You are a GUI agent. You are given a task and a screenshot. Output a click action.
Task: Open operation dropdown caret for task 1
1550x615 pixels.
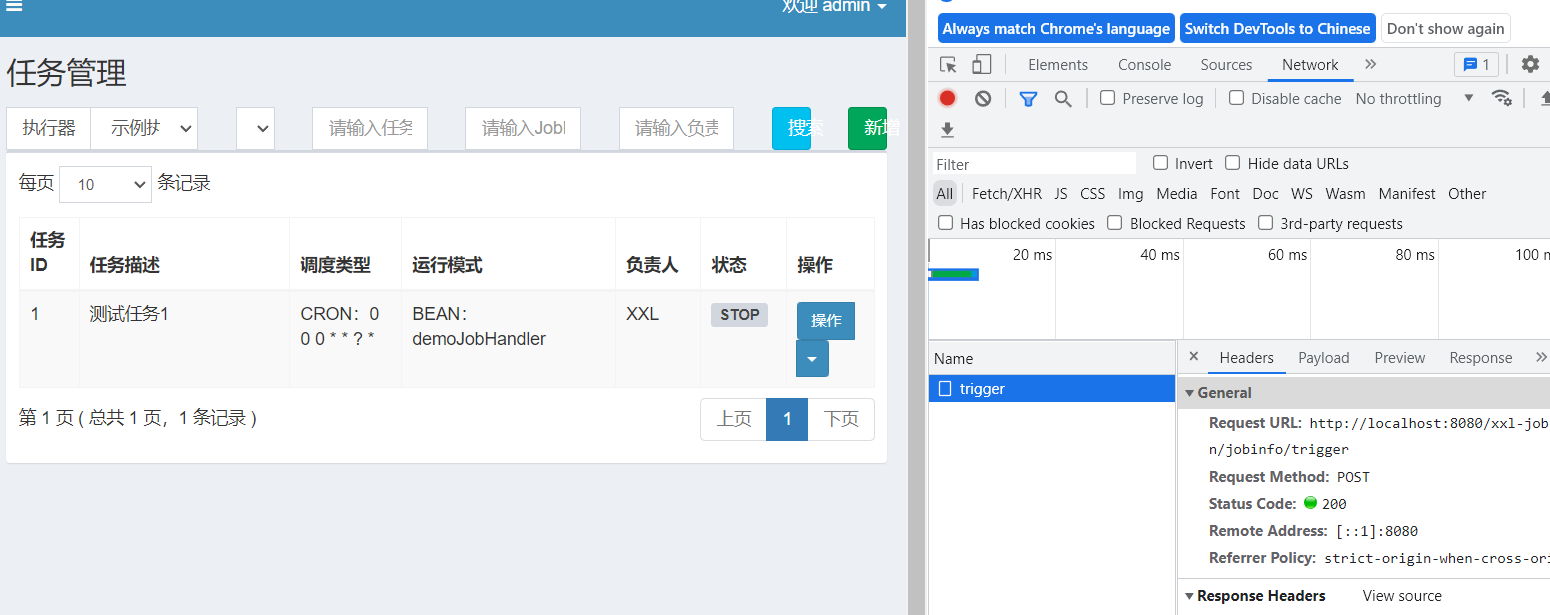[812, 359]
